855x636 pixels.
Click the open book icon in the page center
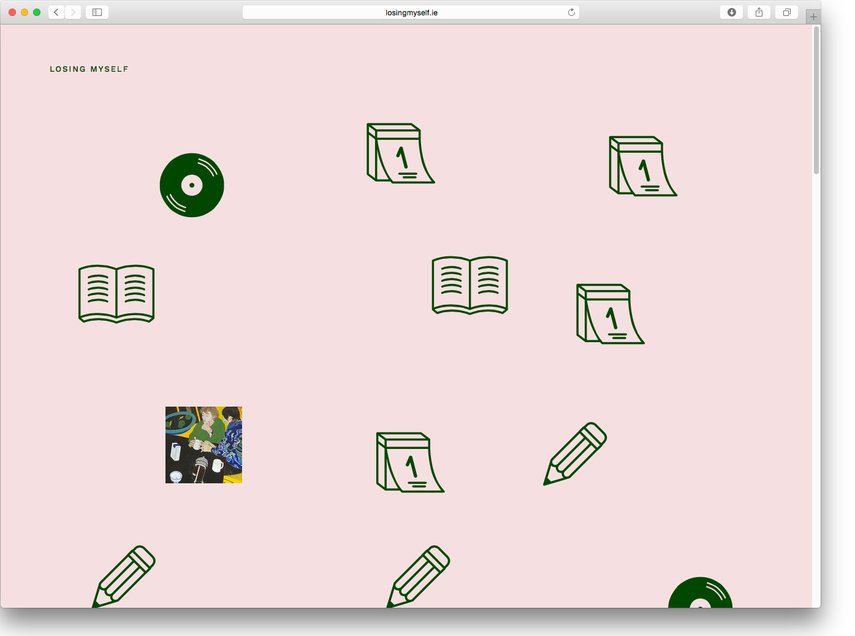click(x=469, y=286)
